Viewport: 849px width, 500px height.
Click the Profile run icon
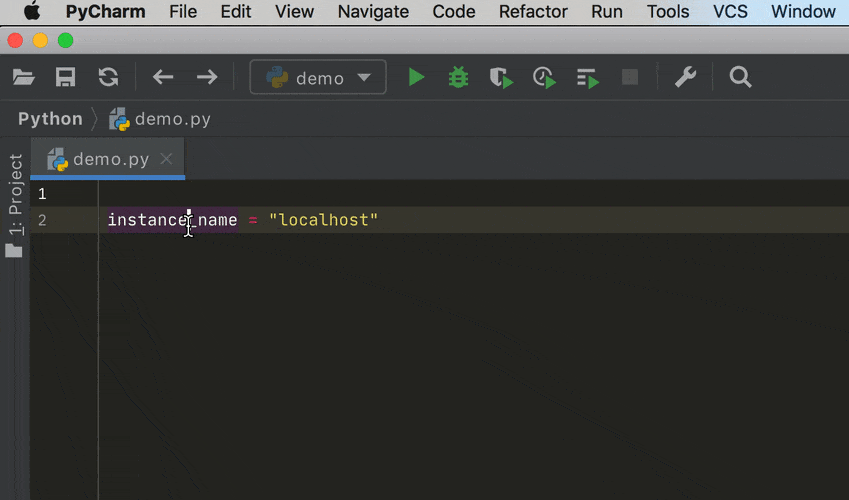coord(544,78)
